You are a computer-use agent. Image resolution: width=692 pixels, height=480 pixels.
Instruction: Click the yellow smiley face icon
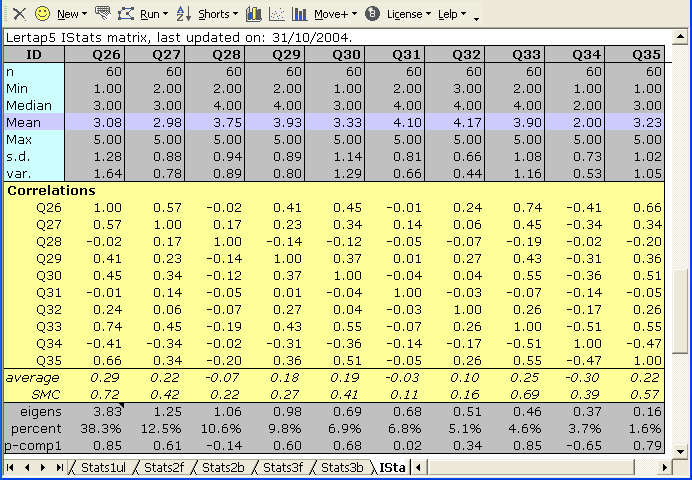coord(42,14)
